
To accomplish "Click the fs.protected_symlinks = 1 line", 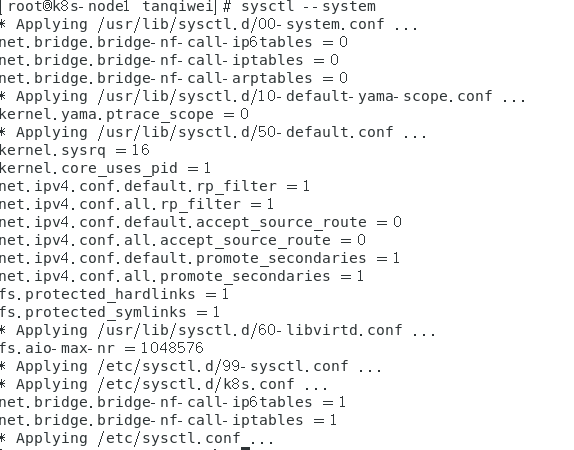I will (110, 312).
